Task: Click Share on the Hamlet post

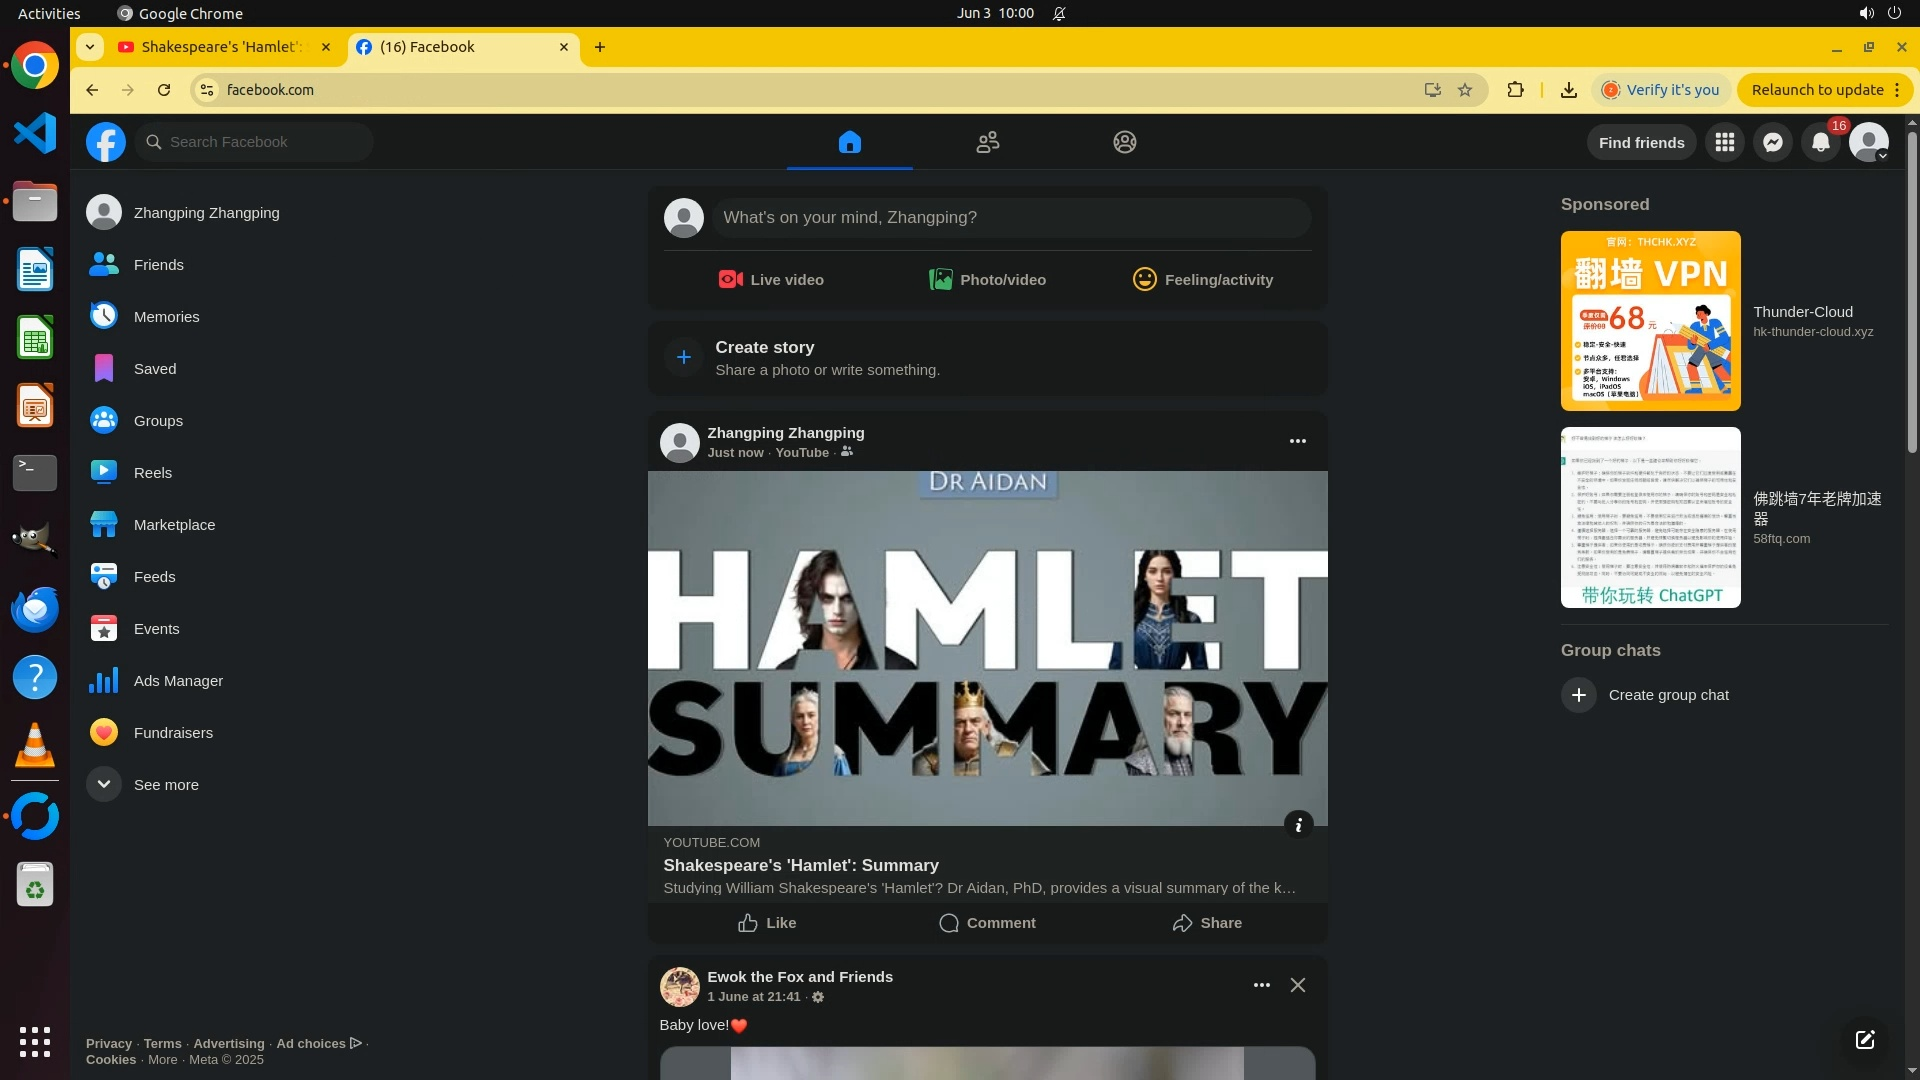Action: (x=1207, y=923)
